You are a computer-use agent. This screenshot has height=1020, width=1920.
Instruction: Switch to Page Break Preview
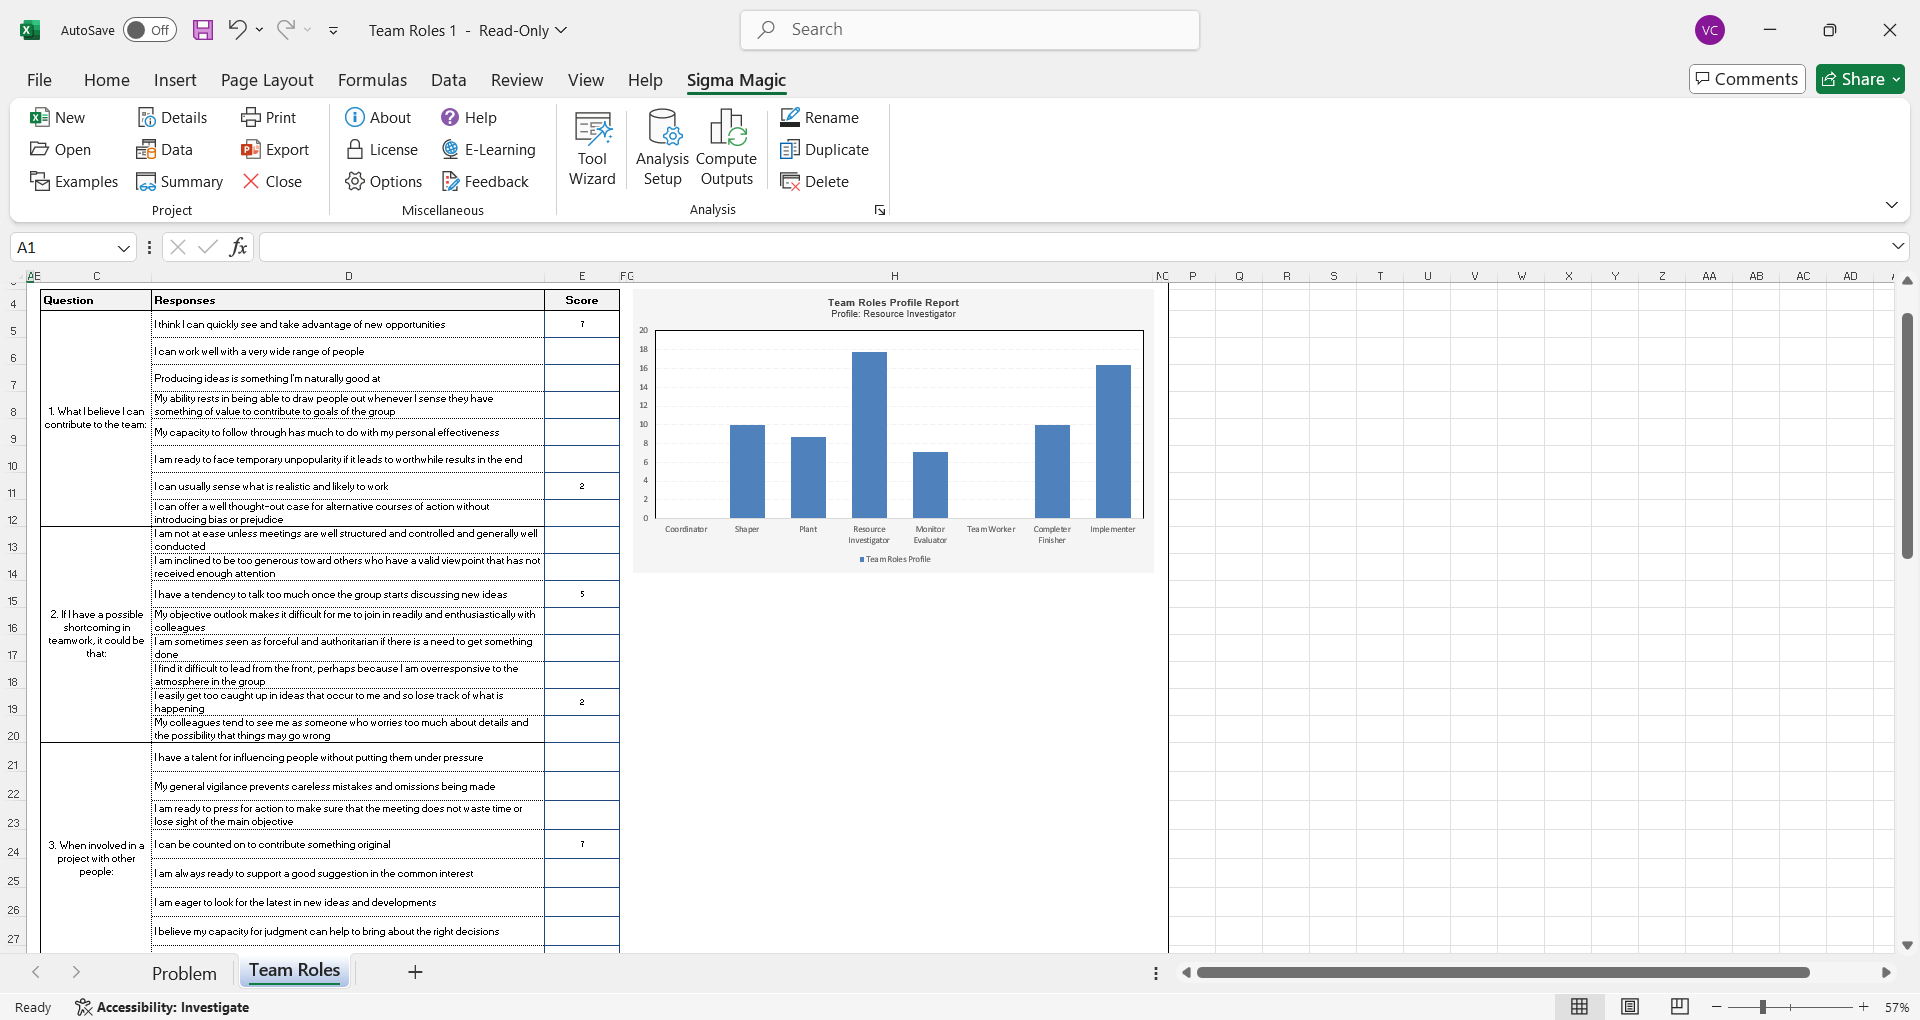click(x=1680, y=1007)
